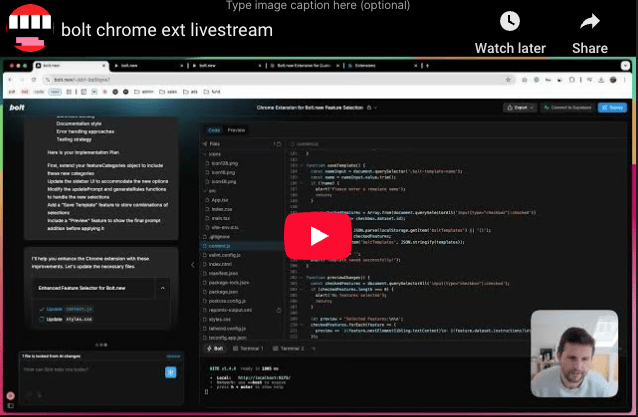
Task: Add a new terminal with plus icon
Action: (313, 349)
